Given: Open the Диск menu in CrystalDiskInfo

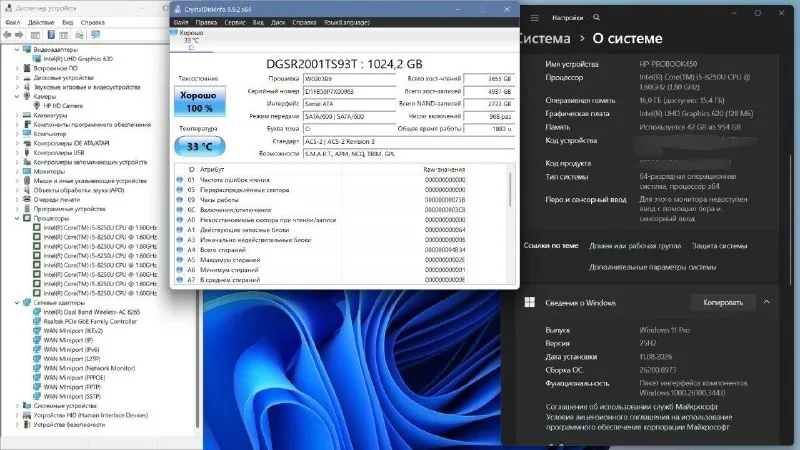Looking at the screenshot, I should click(x=278, y=22).
